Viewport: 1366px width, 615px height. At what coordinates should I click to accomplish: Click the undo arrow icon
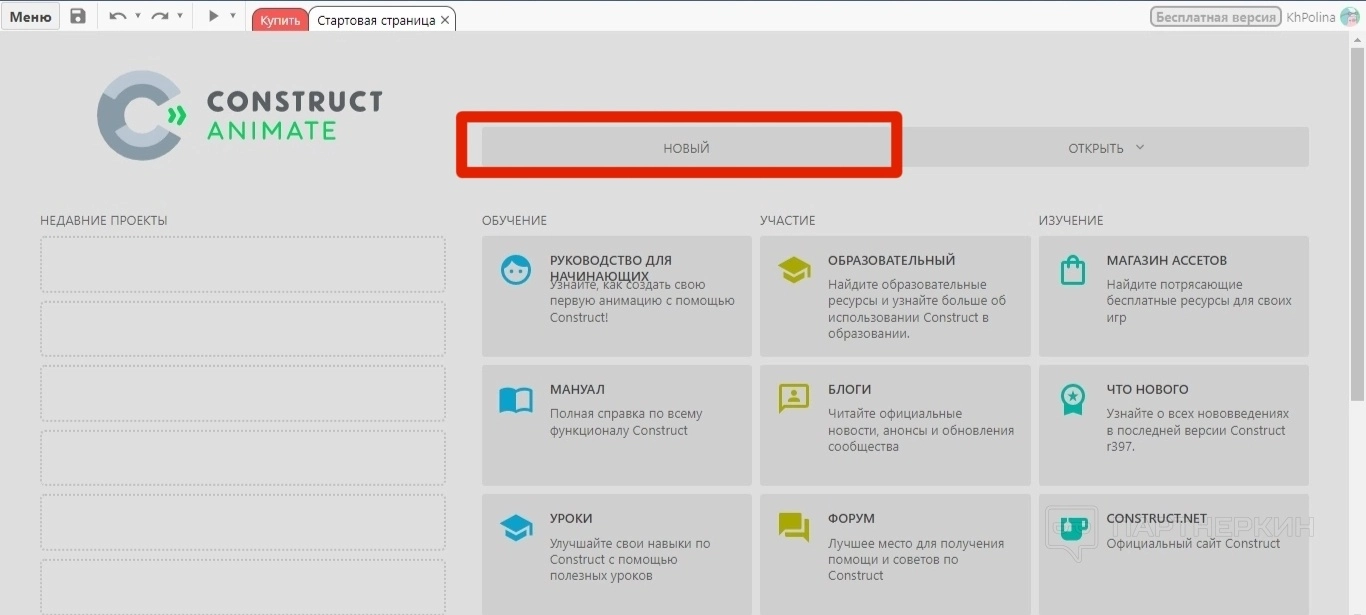point(118,16)
